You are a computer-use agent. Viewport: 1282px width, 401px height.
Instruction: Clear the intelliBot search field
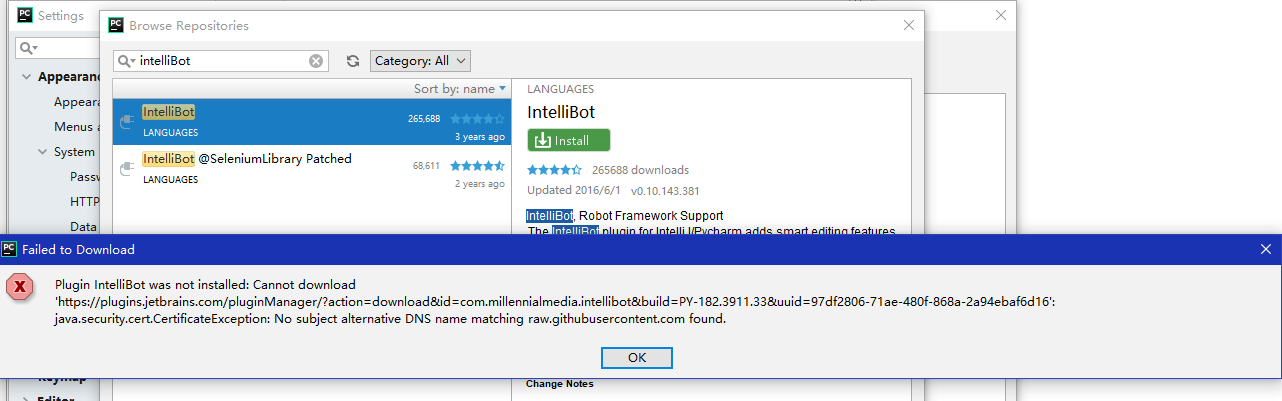coord(316,61)
